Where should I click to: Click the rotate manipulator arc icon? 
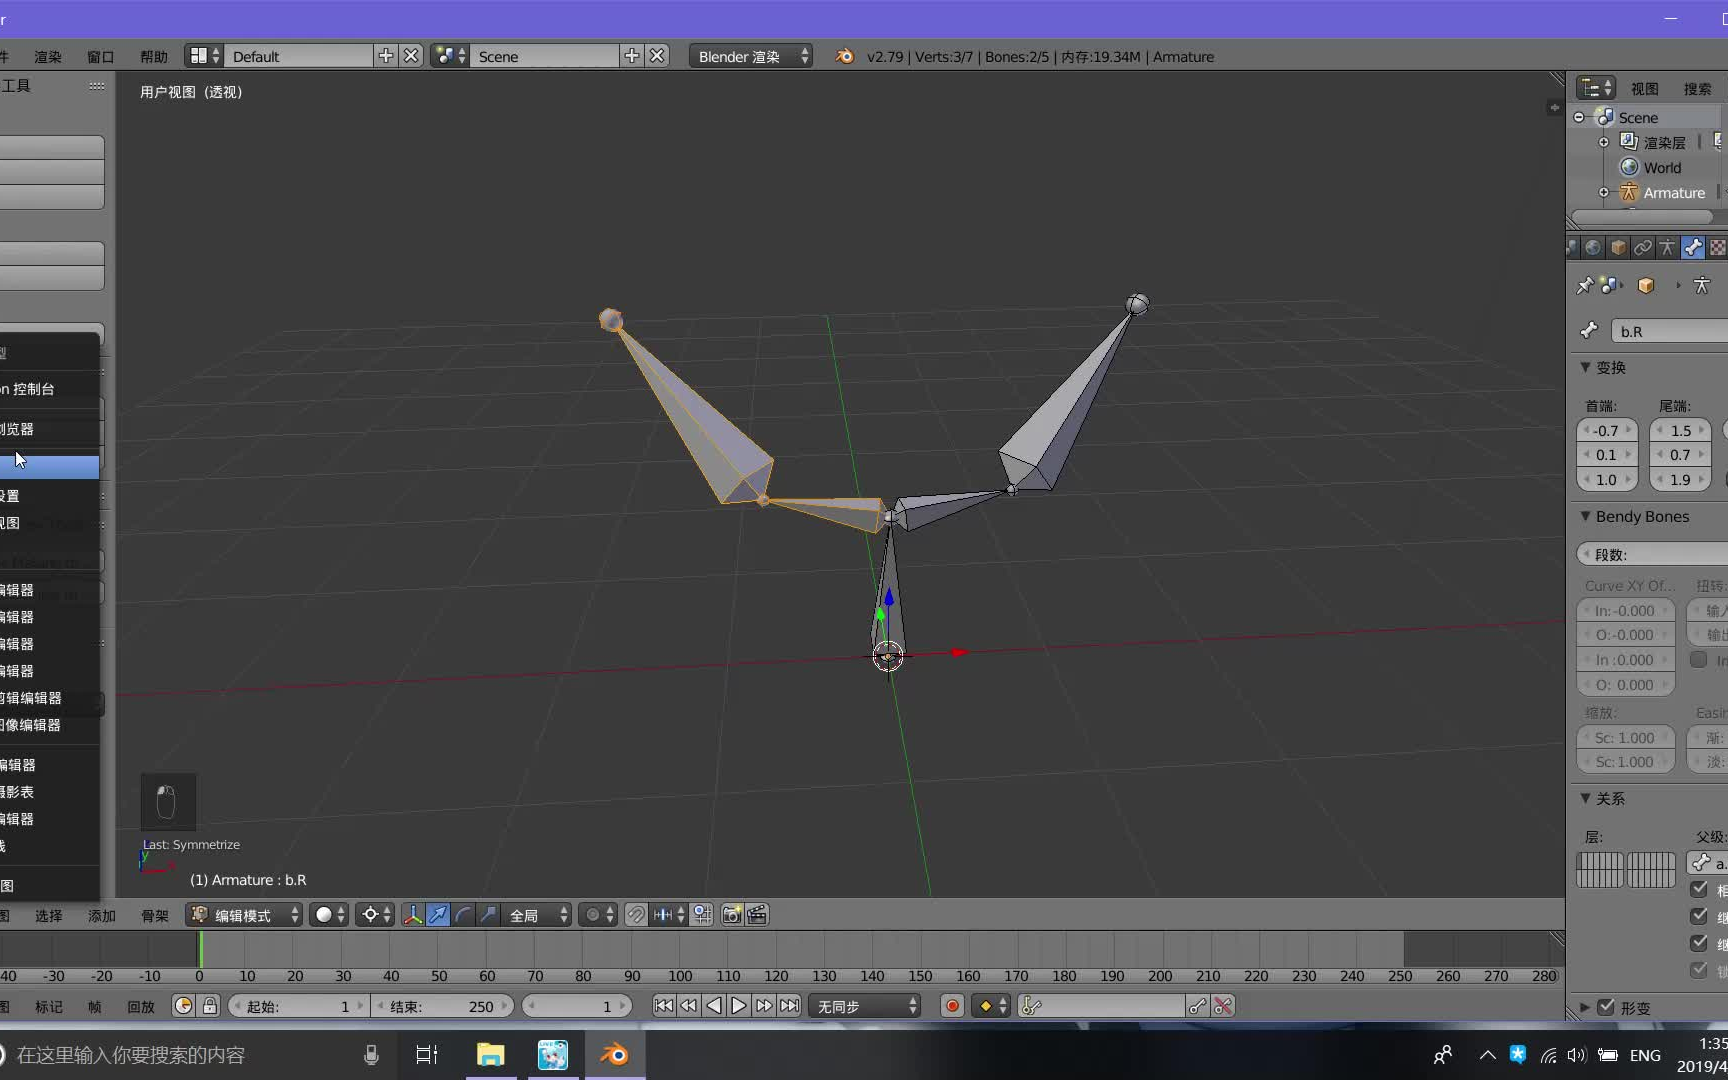[x=463, y=915]
